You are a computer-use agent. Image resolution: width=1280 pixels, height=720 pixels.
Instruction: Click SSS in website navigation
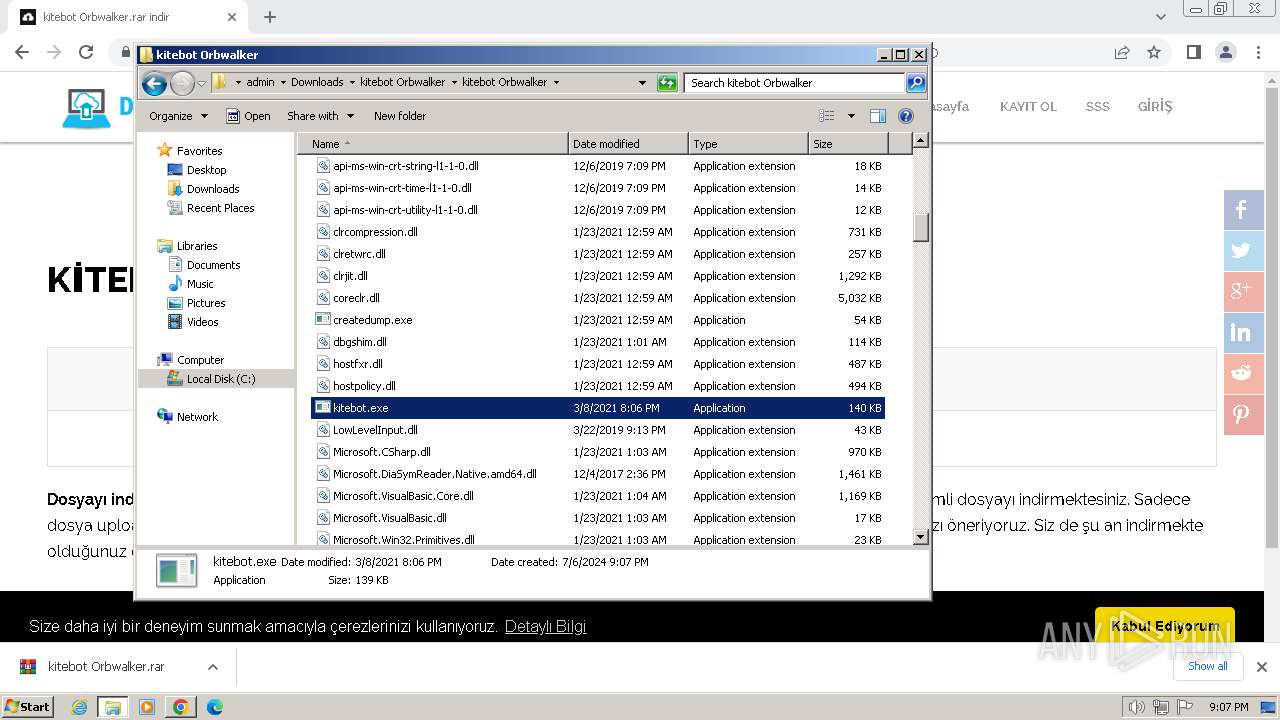pyautogui.click(x=1098, y=106)
